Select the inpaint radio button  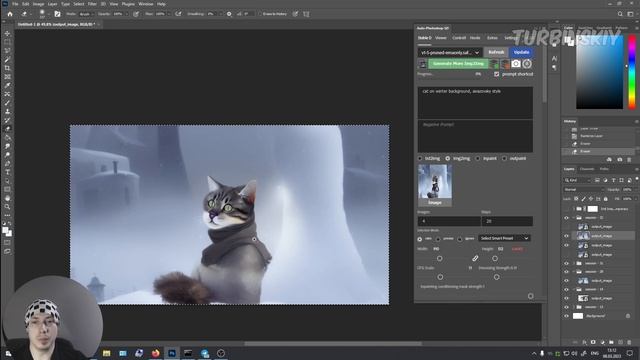478,158
